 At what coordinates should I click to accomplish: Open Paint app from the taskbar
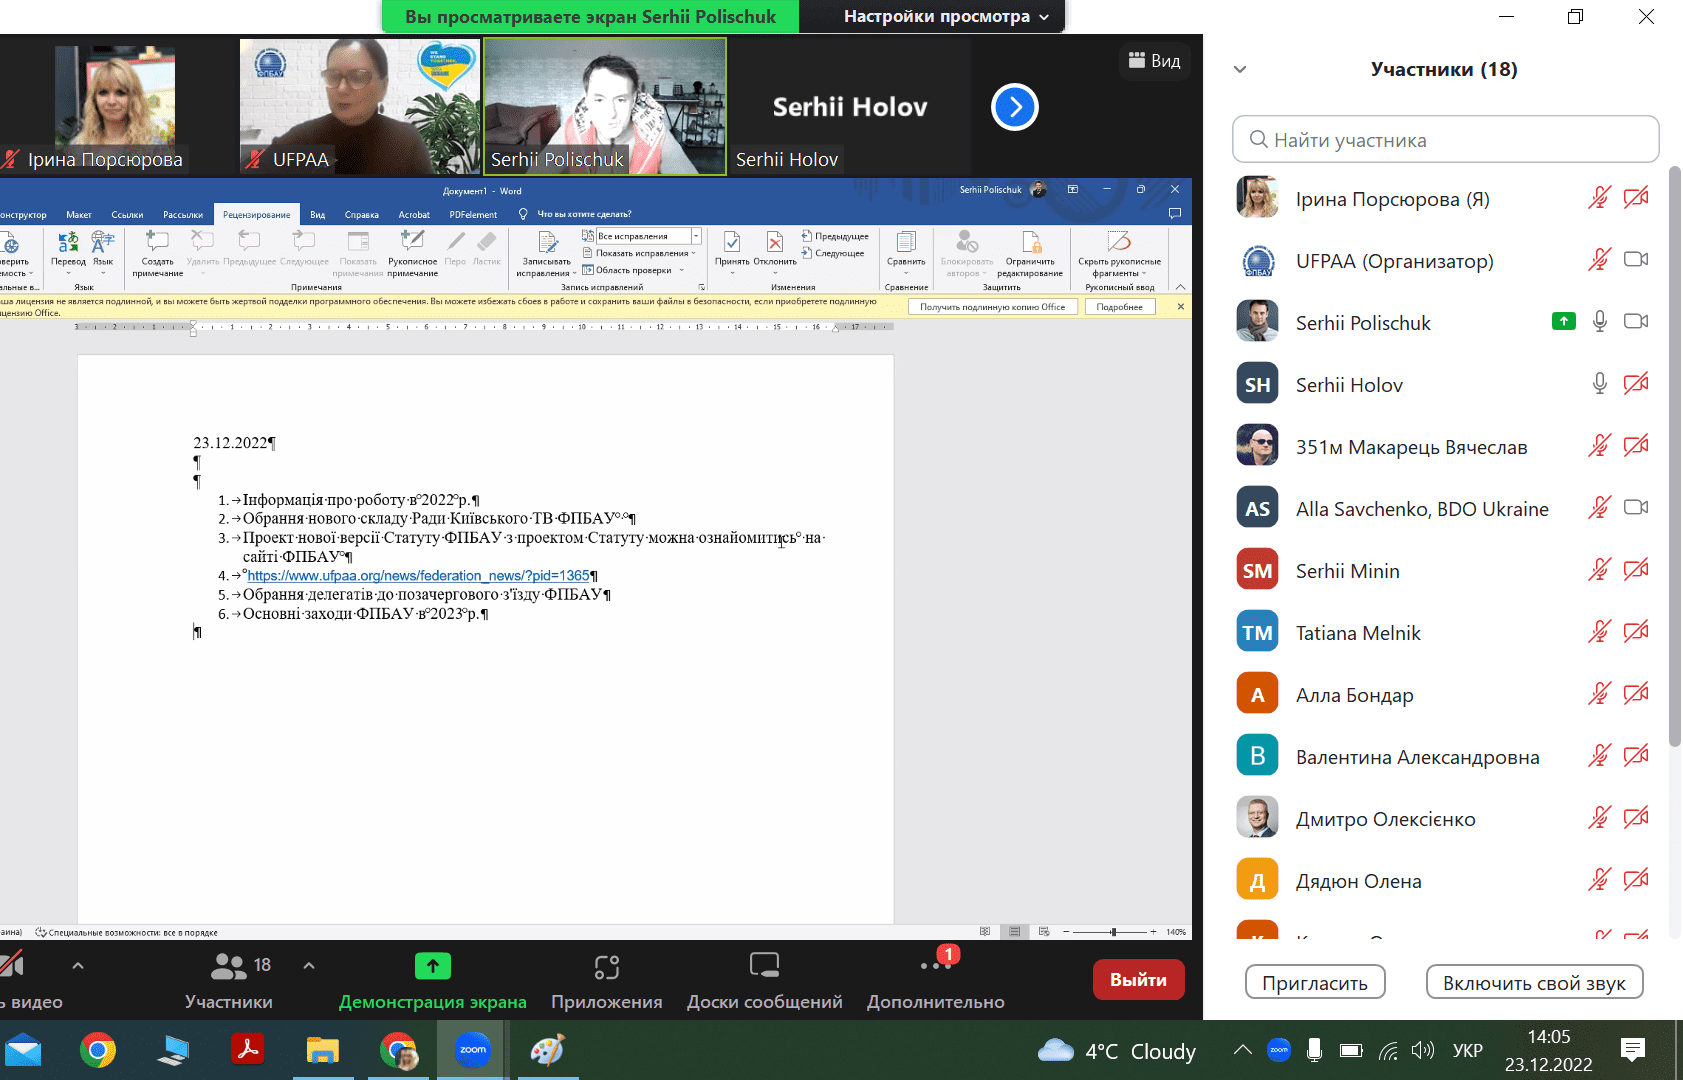click(547, 1050)
